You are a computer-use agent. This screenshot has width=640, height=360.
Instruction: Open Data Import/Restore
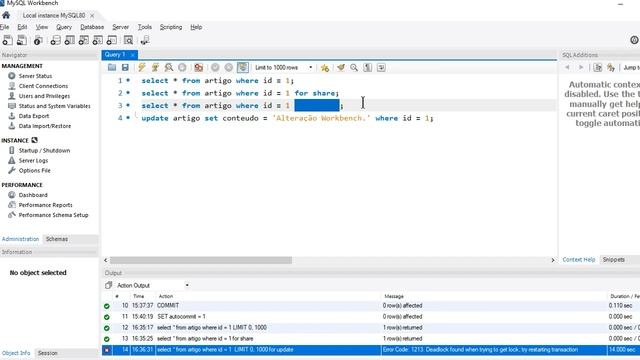click(x=44, y=126)
